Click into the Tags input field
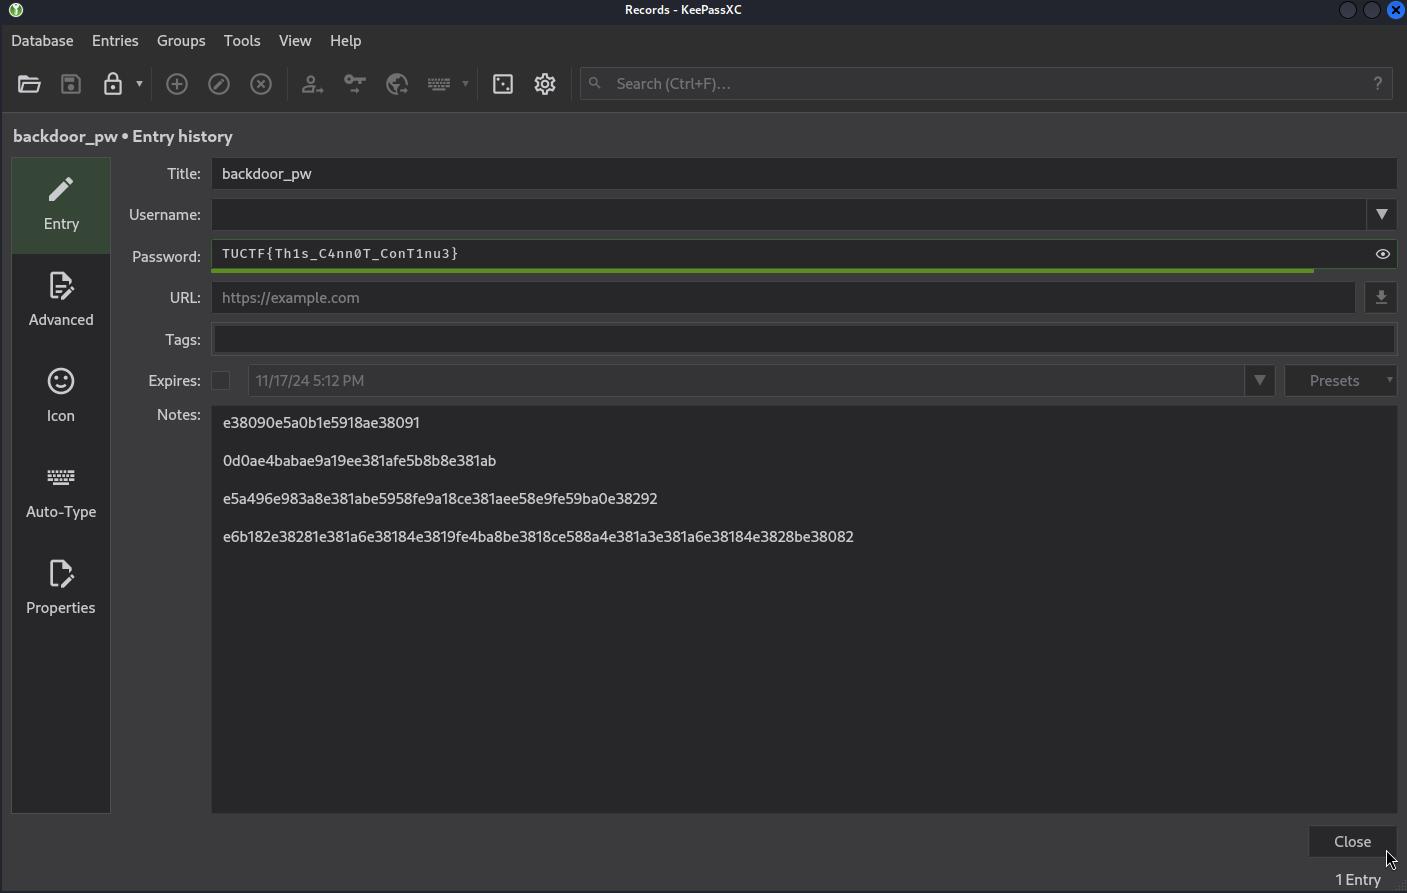Screen dimensions: 1407x893 [803, 339]
